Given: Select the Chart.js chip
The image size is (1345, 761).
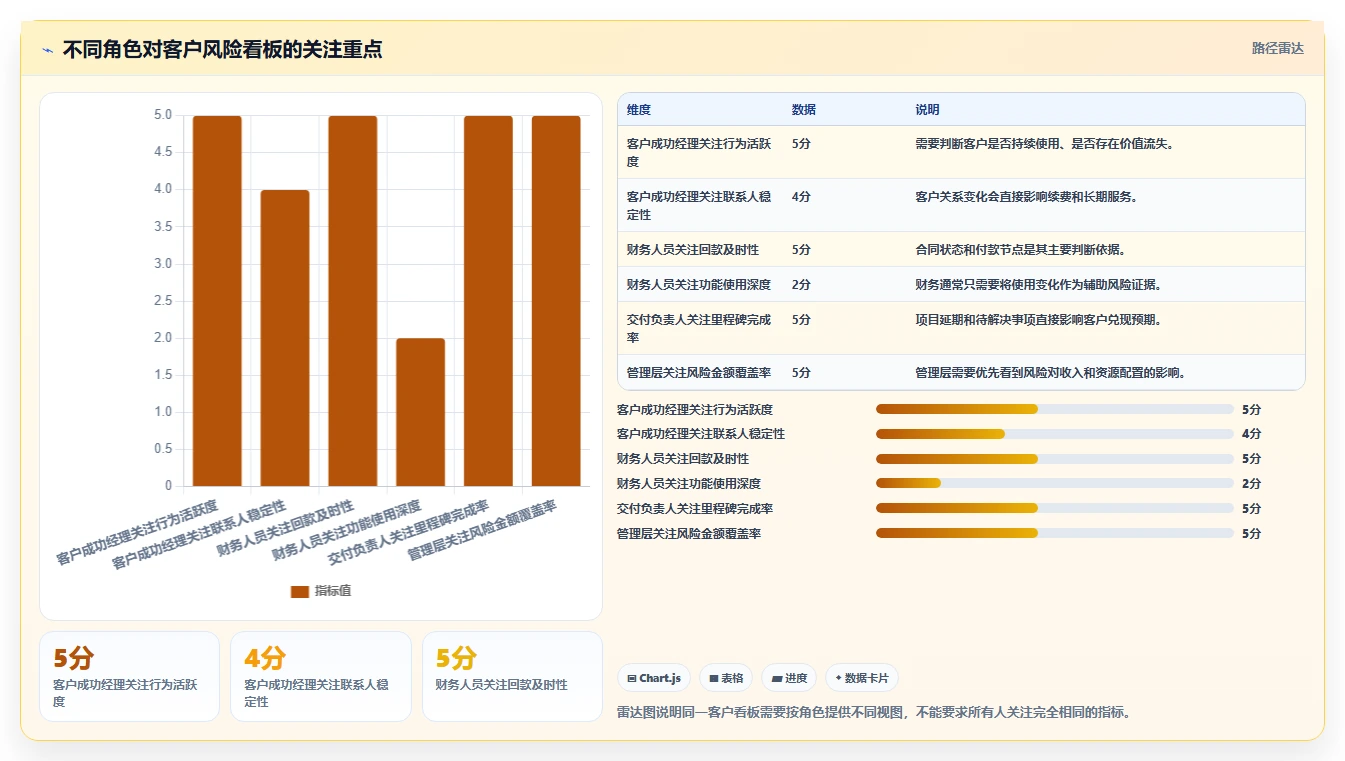Looking at the screenshot, I should pos(654,678).
